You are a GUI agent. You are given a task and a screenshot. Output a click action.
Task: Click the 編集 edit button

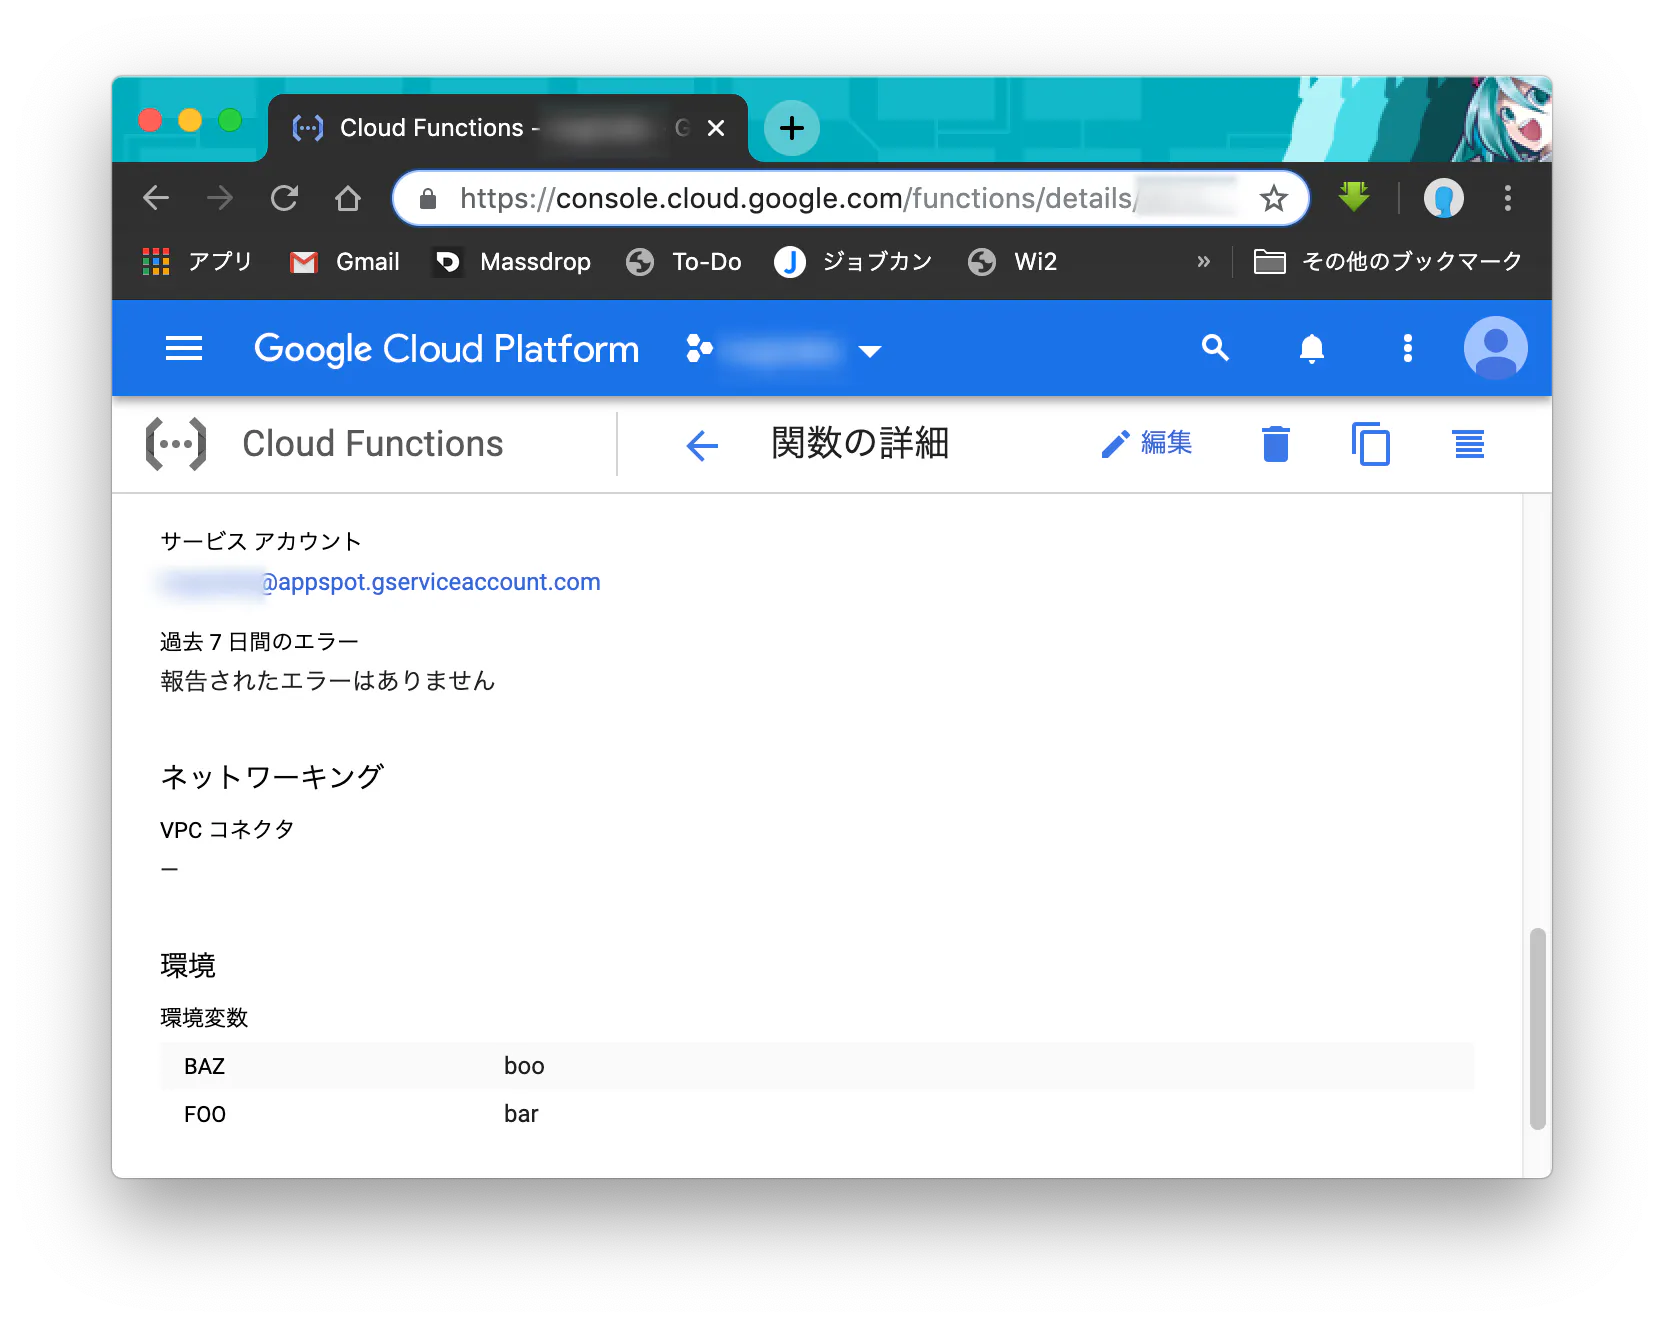point(1147,443)
